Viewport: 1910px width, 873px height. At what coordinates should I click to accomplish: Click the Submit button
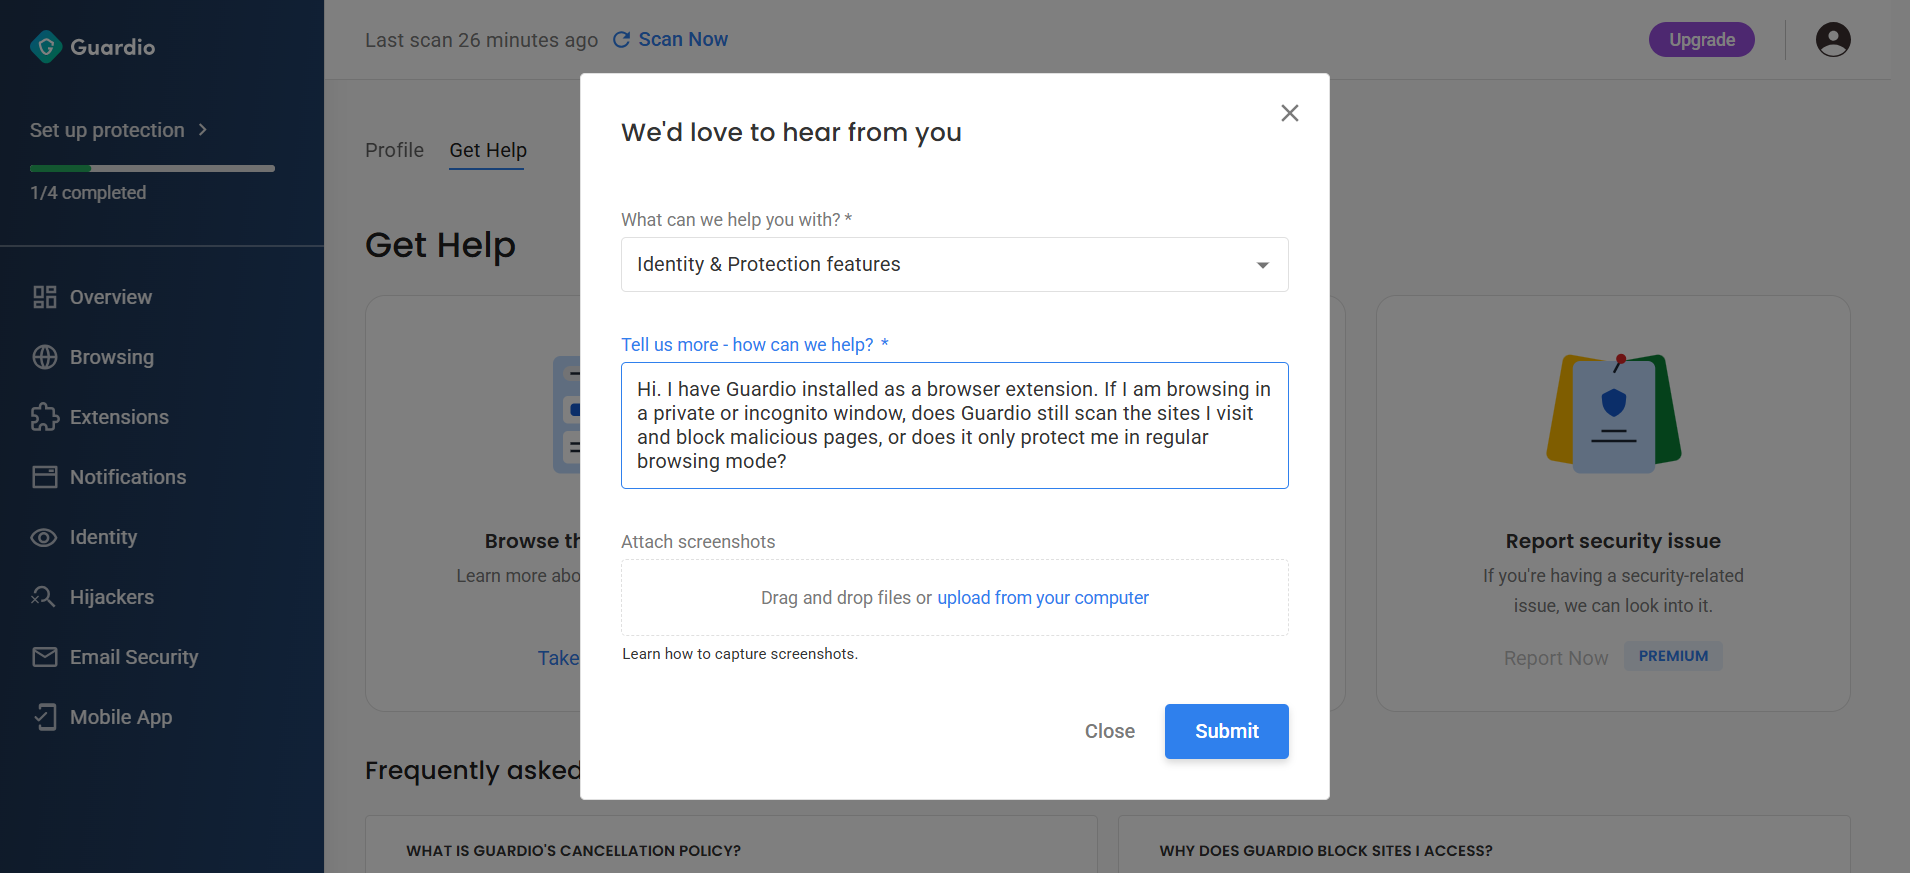[1227, 731]
